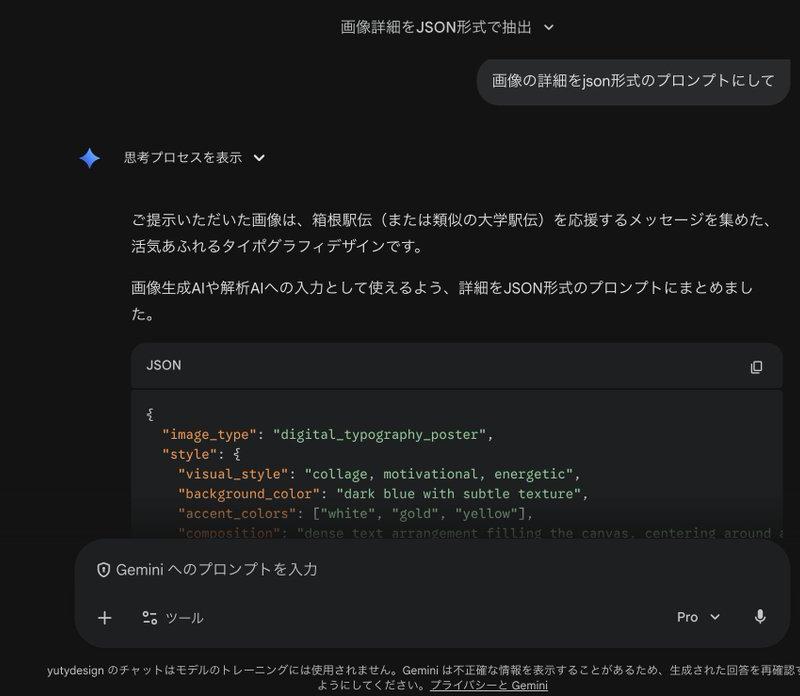The image size is (800, 696).
Task: Click the JSON code block header label
Action: [x=164, y=365]
